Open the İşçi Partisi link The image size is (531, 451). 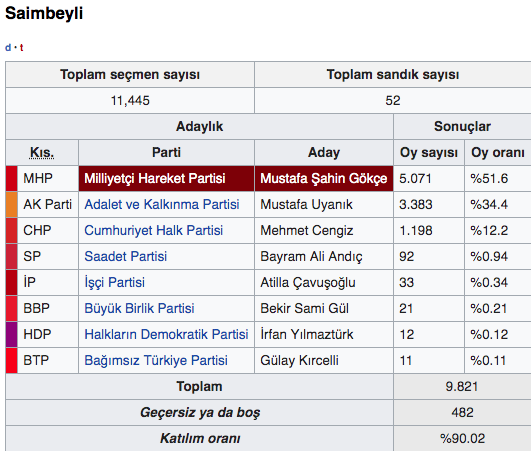pos(114,282)
